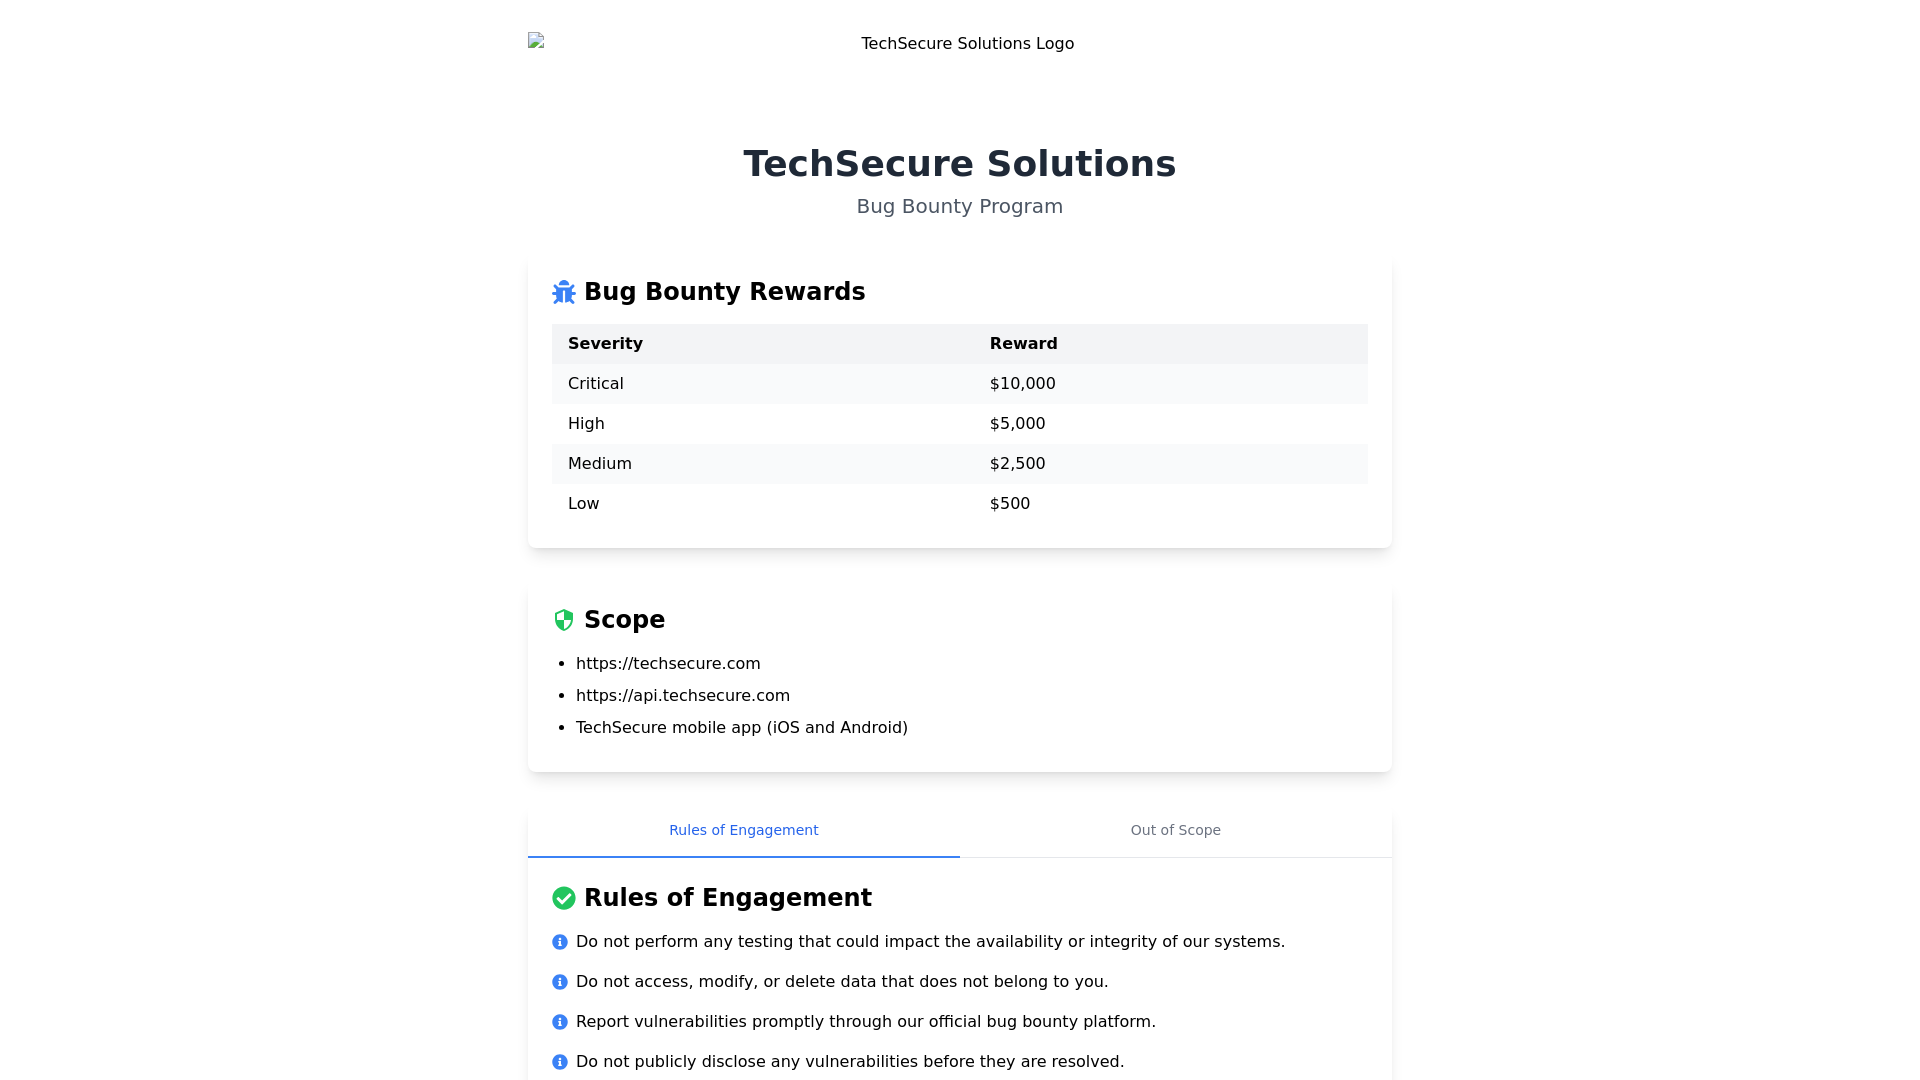Image resolution: width=1920 pixels, height=1080 pixels.
Task: Select the Medium severity row
Action: 600,464
